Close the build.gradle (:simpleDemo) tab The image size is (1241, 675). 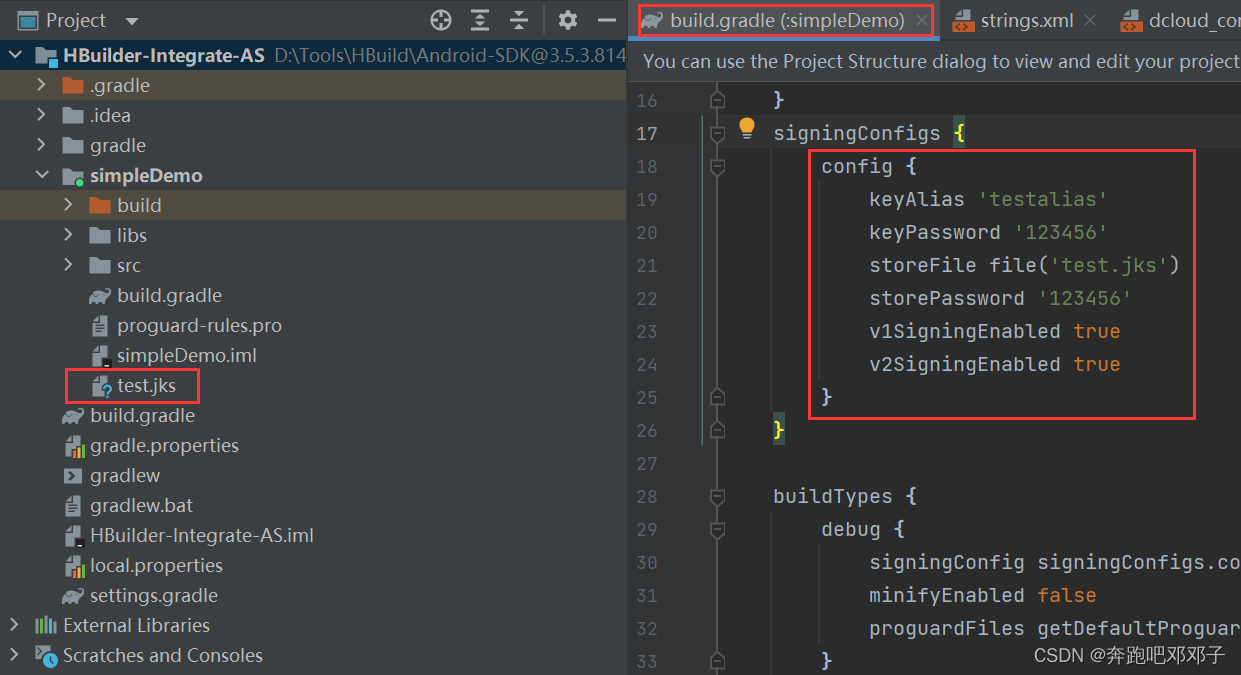click(921, 20)
